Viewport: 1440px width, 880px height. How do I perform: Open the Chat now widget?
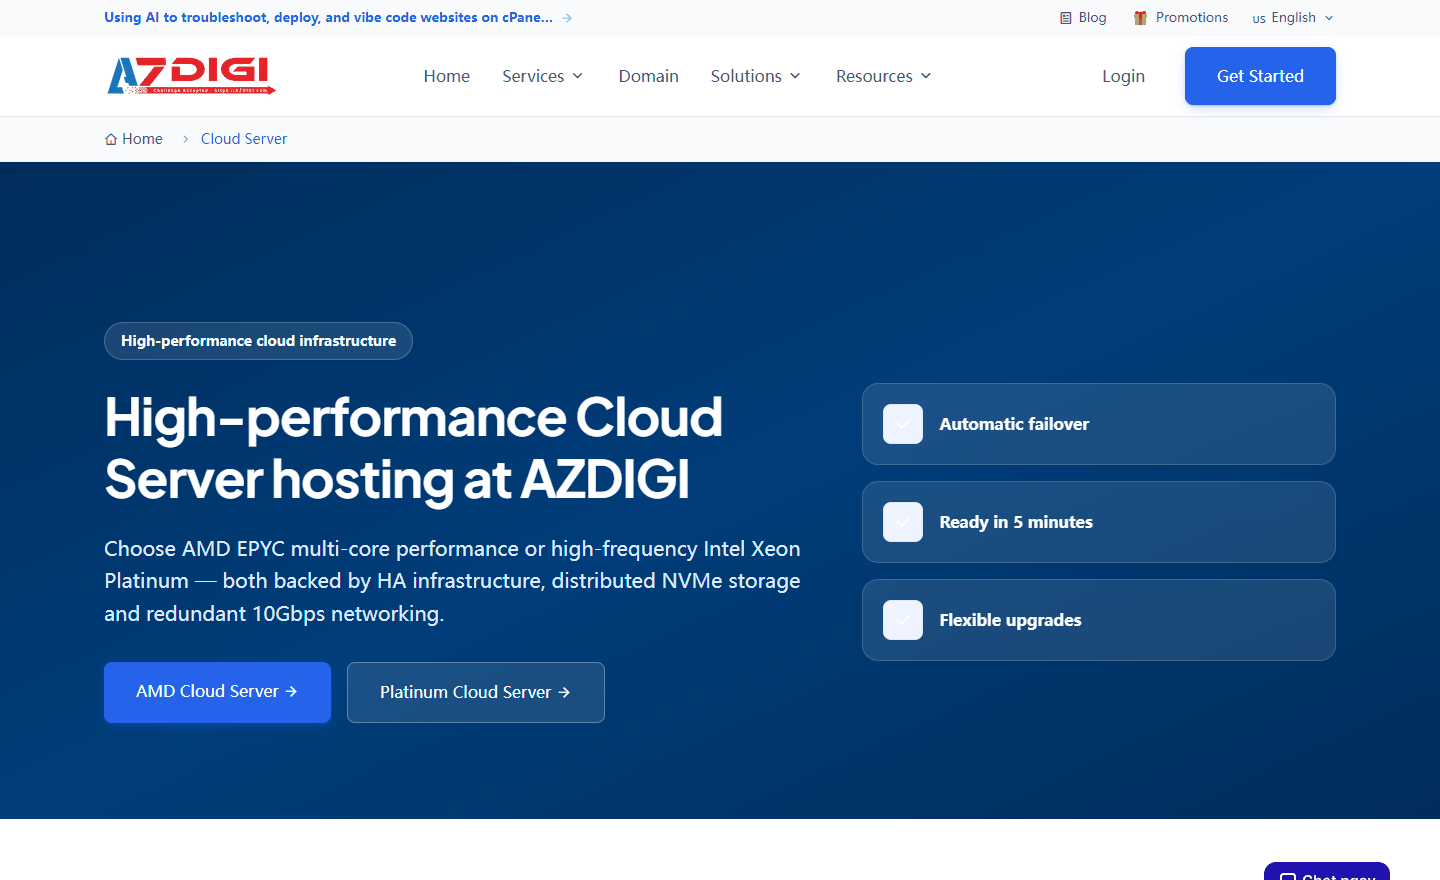coord(1327,871)
